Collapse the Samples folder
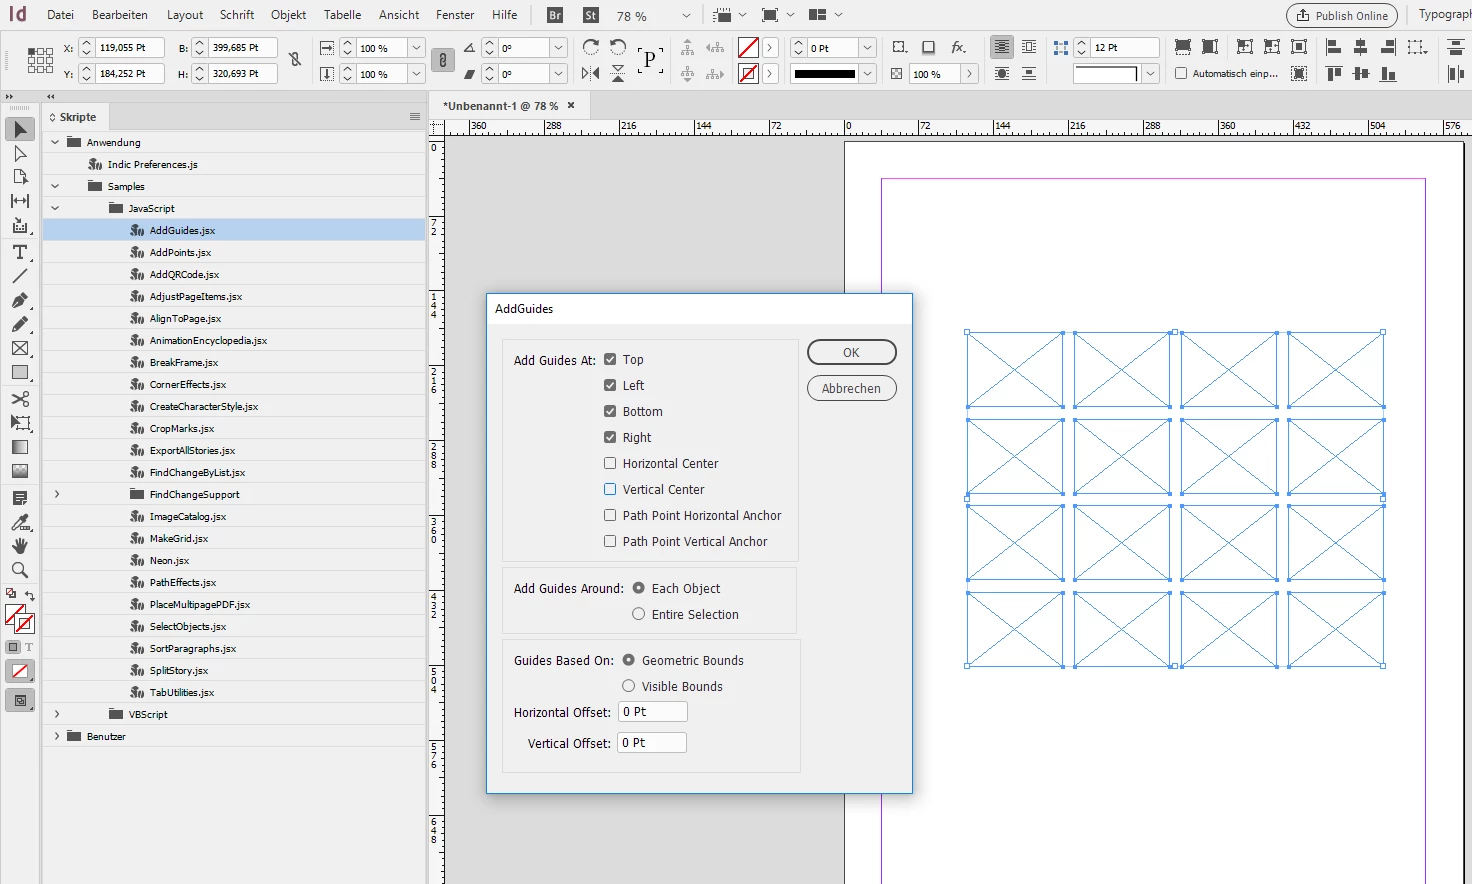 (56, 186)
